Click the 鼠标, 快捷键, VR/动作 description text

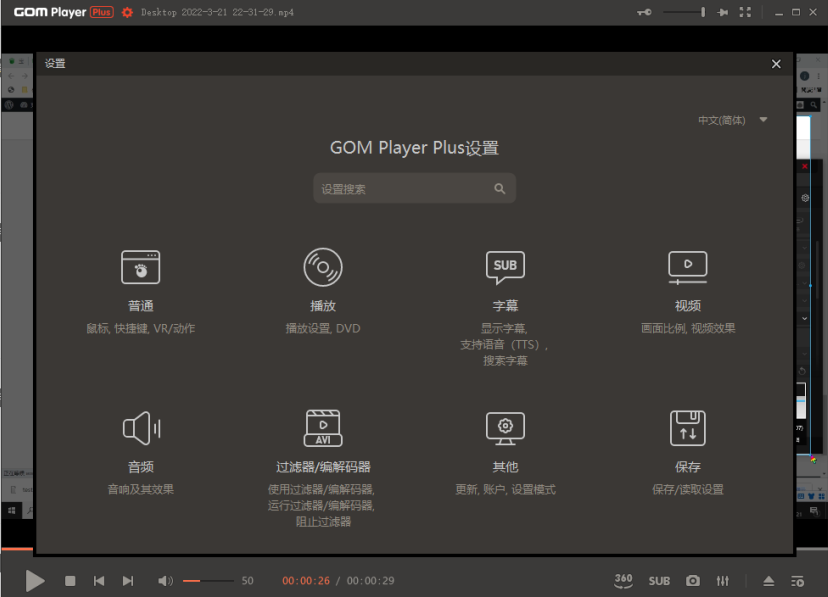140,328
